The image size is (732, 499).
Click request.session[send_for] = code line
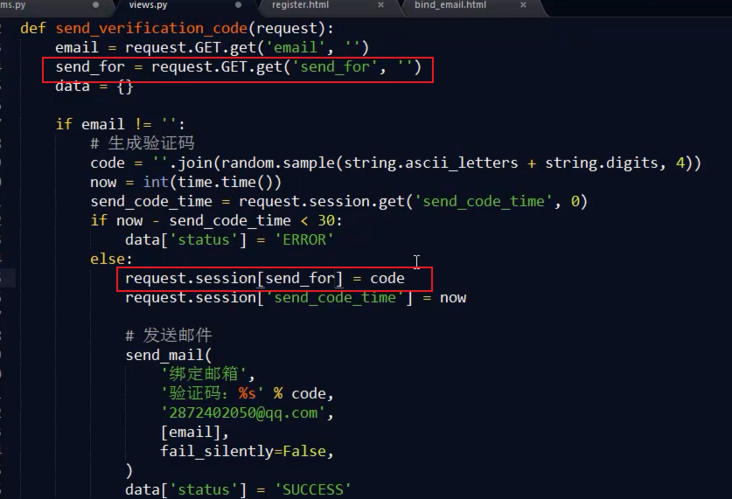point(265,279)
